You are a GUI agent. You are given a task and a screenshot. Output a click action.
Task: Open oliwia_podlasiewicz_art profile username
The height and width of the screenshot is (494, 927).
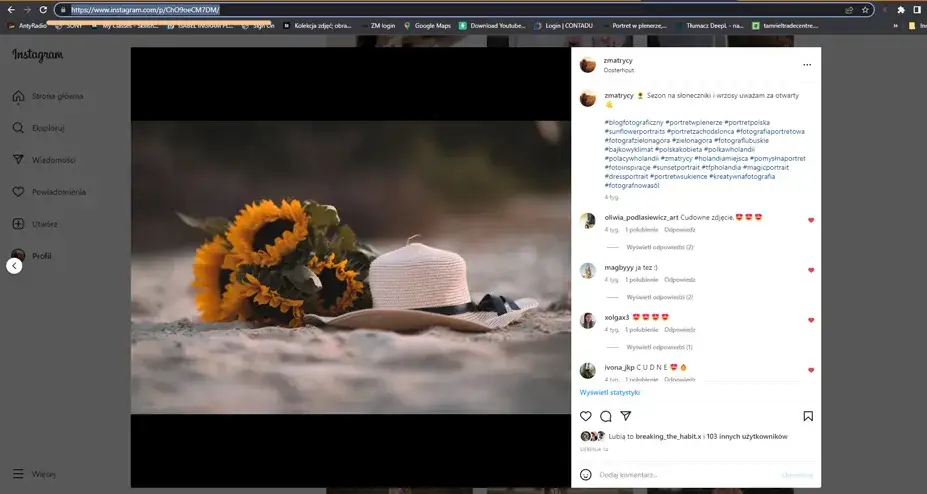(641, 217)
